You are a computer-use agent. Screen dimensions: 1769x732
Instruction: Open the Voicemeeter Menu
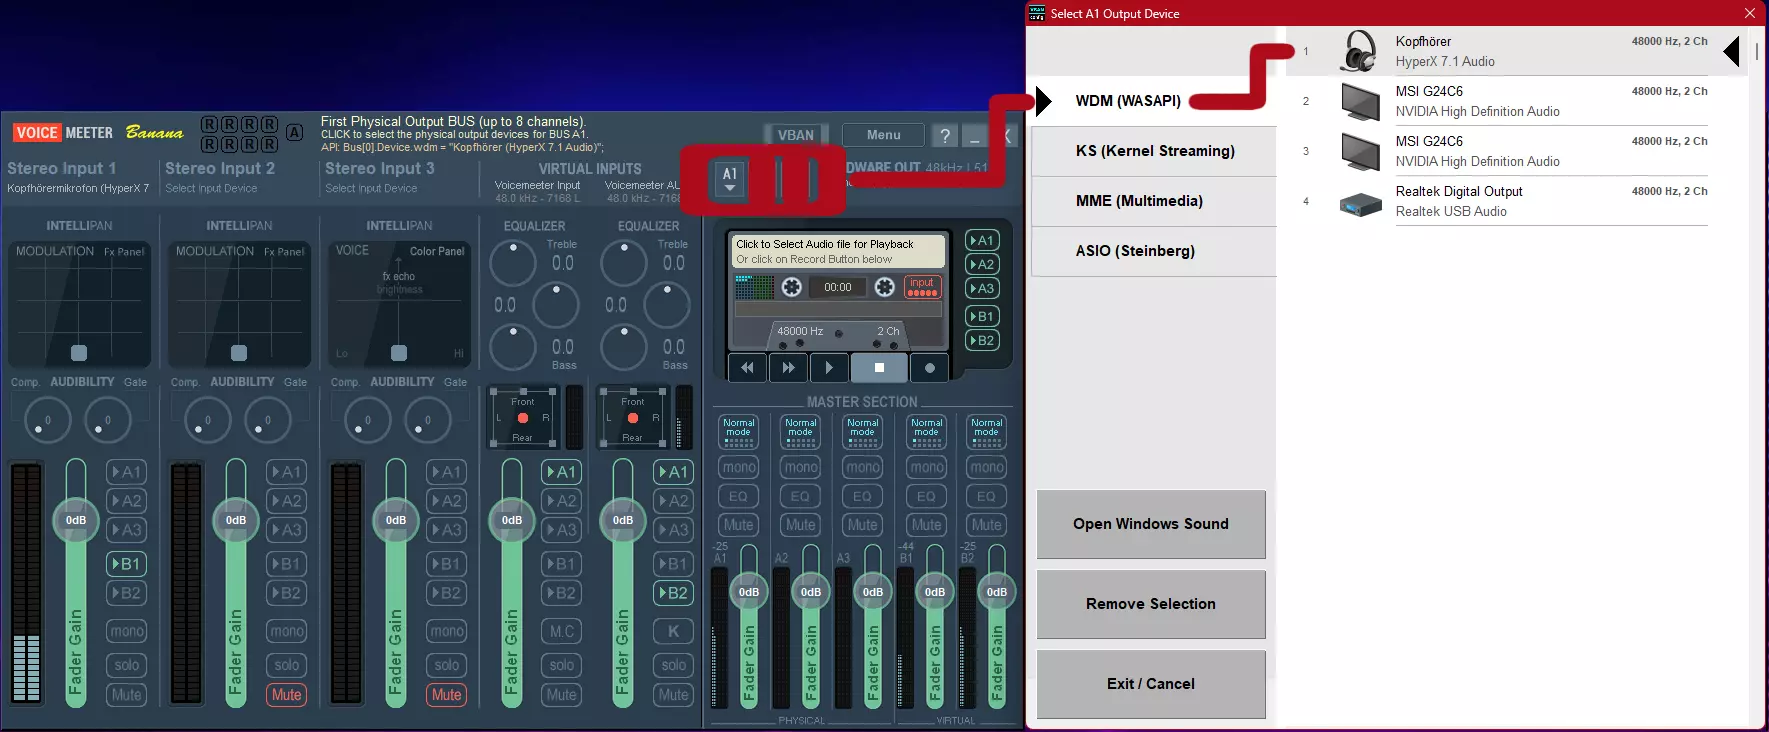[x=884, y=135]
